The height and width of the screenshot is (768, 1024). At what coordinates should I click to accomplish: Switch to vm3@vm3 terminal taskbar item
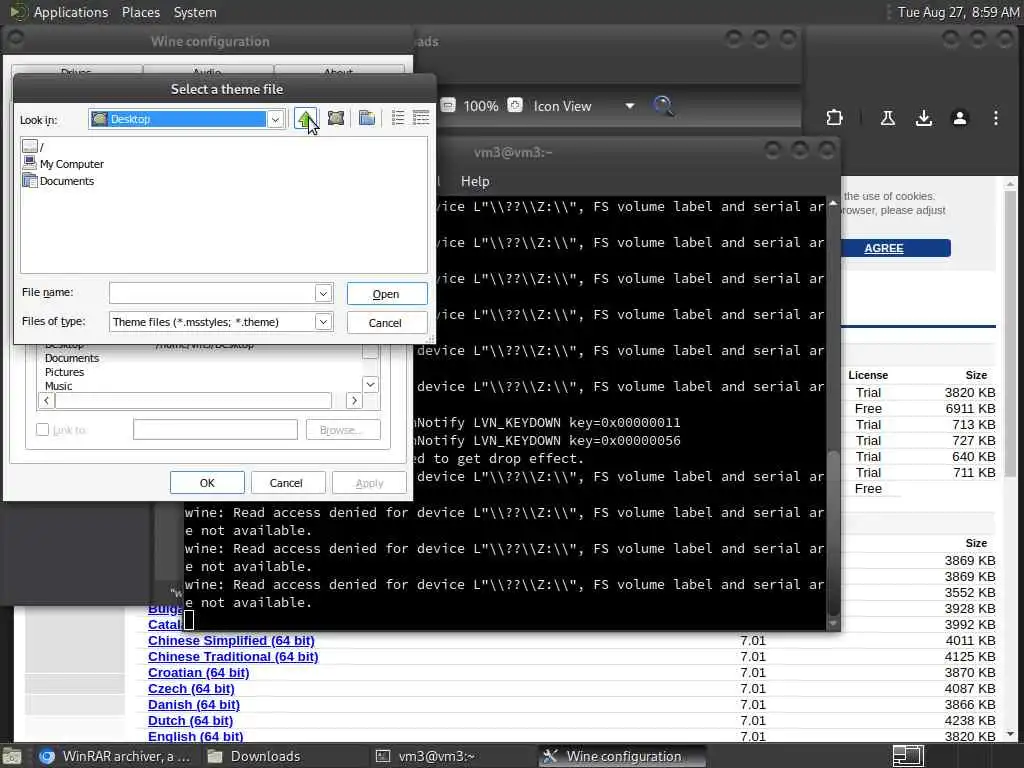[x=426, y=756]
